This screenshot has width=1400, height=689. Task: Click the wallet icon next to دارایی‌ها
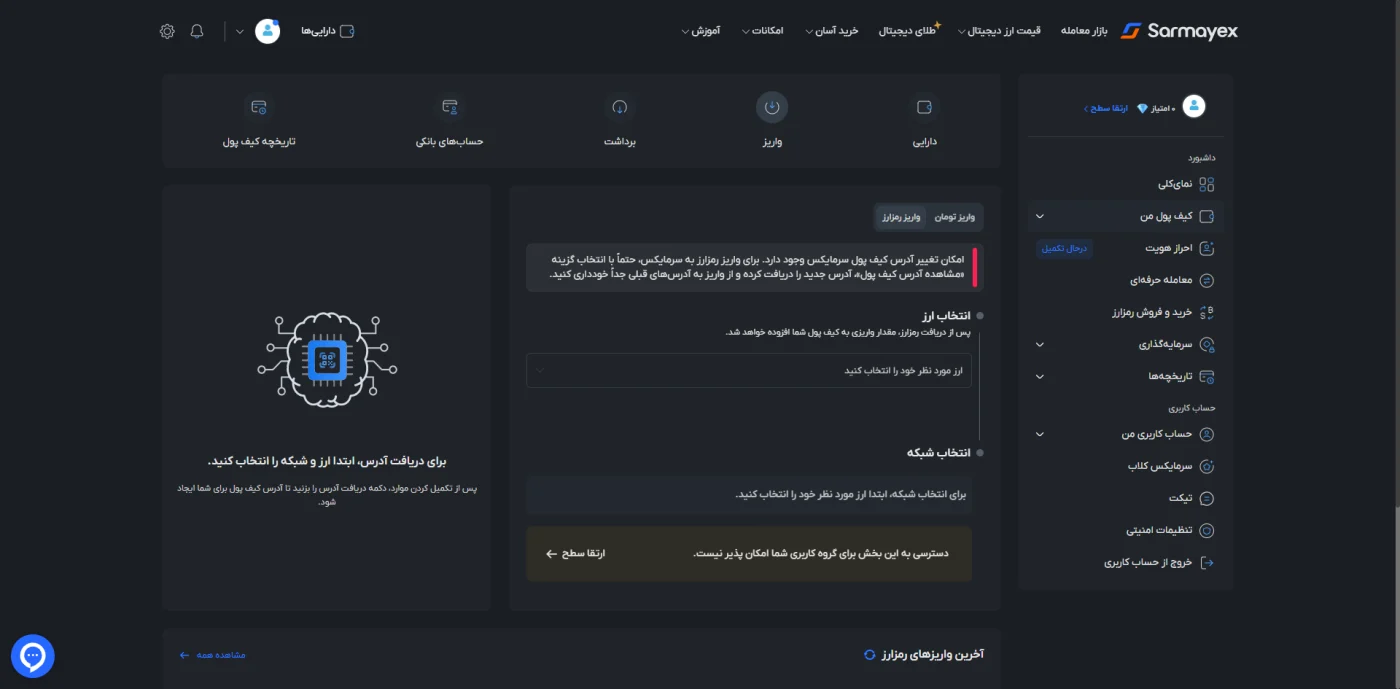347,31
